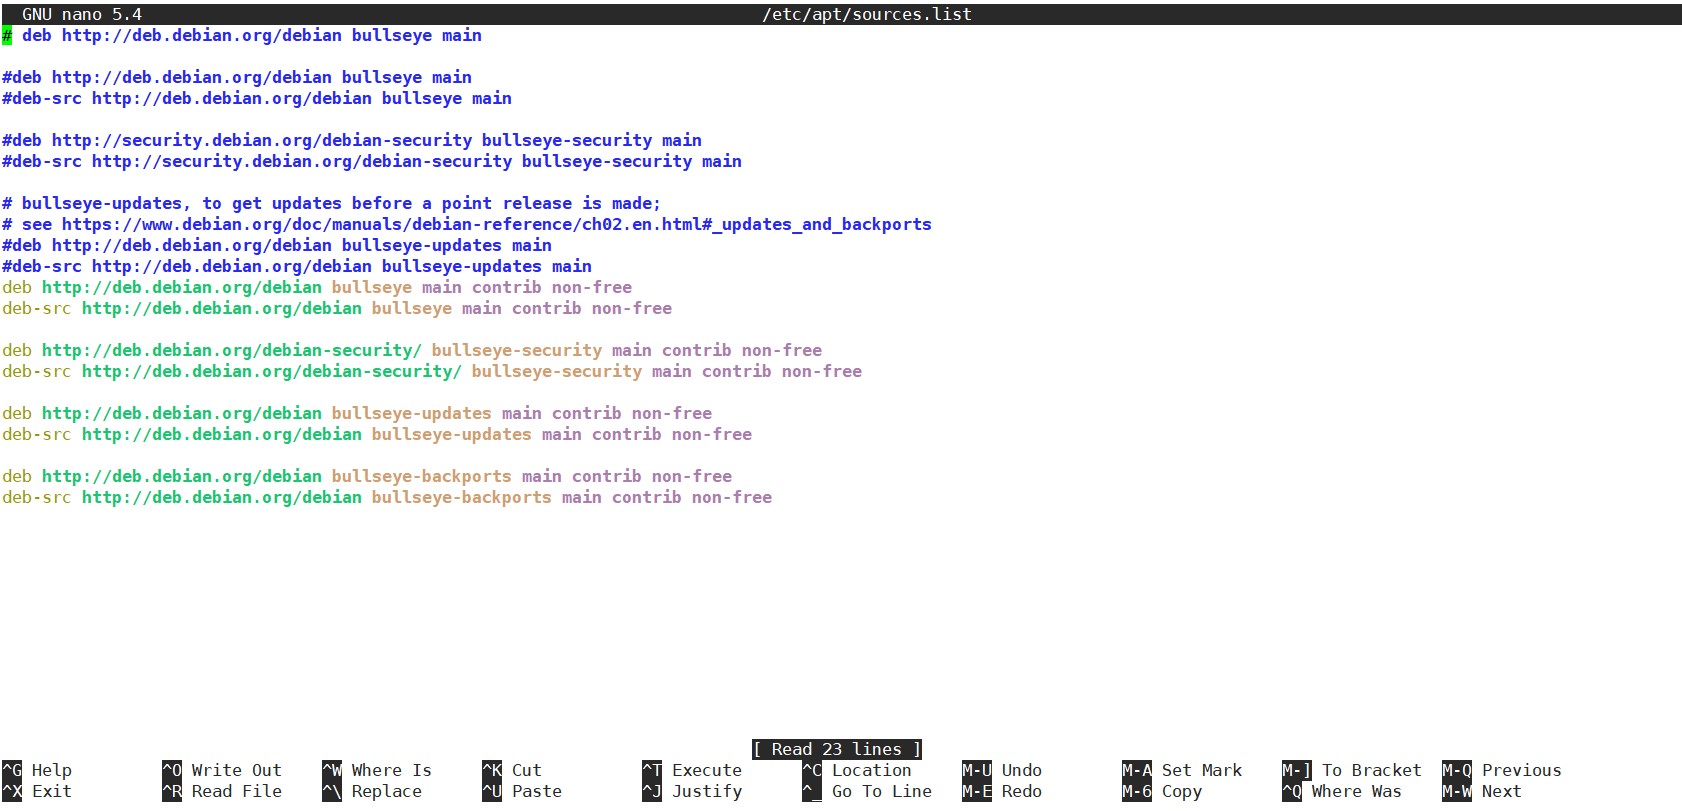Image resolution: width=1682 pixels, height=811 pixels.
Task: Click the '#deb-src ... bullseye-updates main' commented line
Action: 297,266
